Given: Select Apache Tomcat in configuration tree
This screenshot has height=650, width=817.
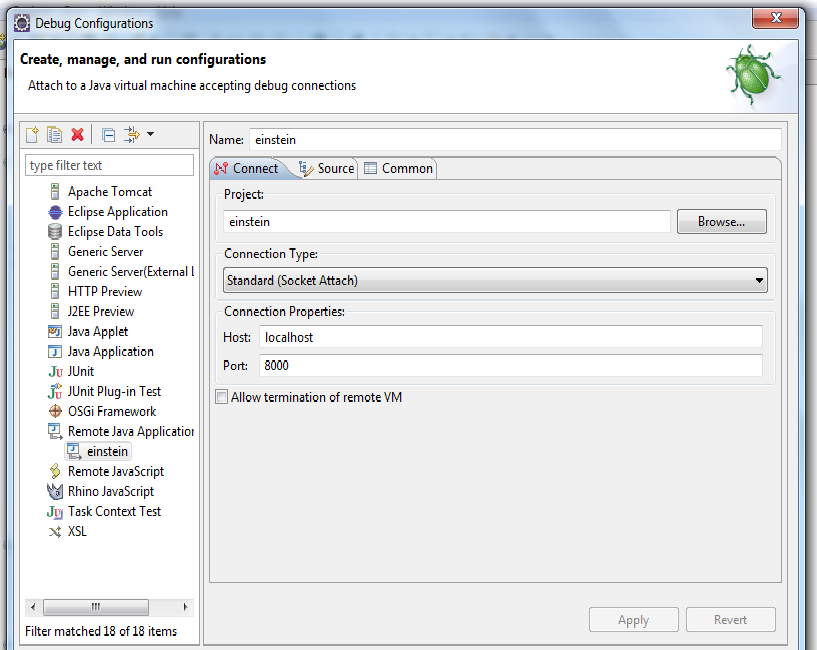Looking at the screenshot, I should [110, 192].
